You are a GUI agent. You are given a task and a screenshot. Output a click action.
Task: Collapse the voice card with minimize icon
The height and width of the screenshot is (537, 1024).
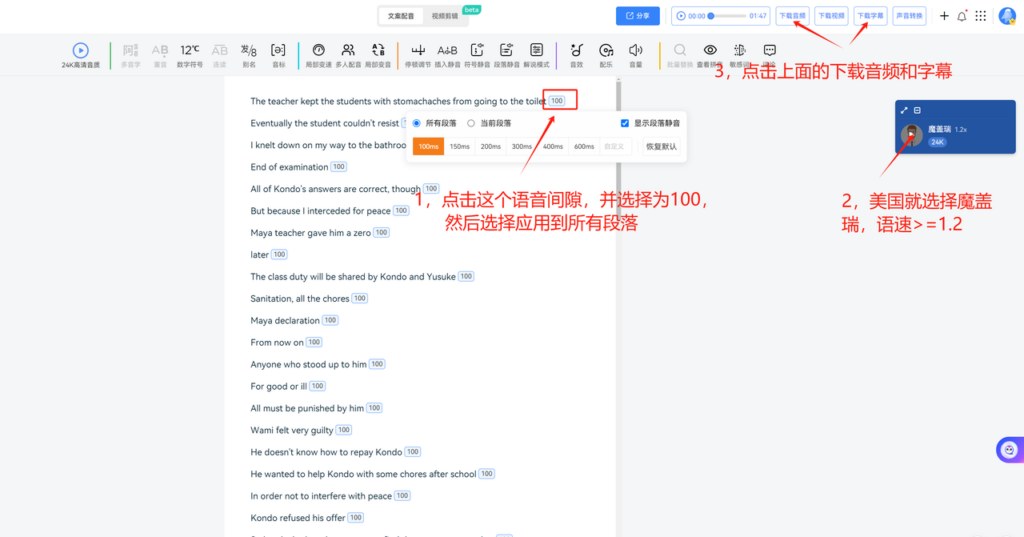[x=917, y=110]
